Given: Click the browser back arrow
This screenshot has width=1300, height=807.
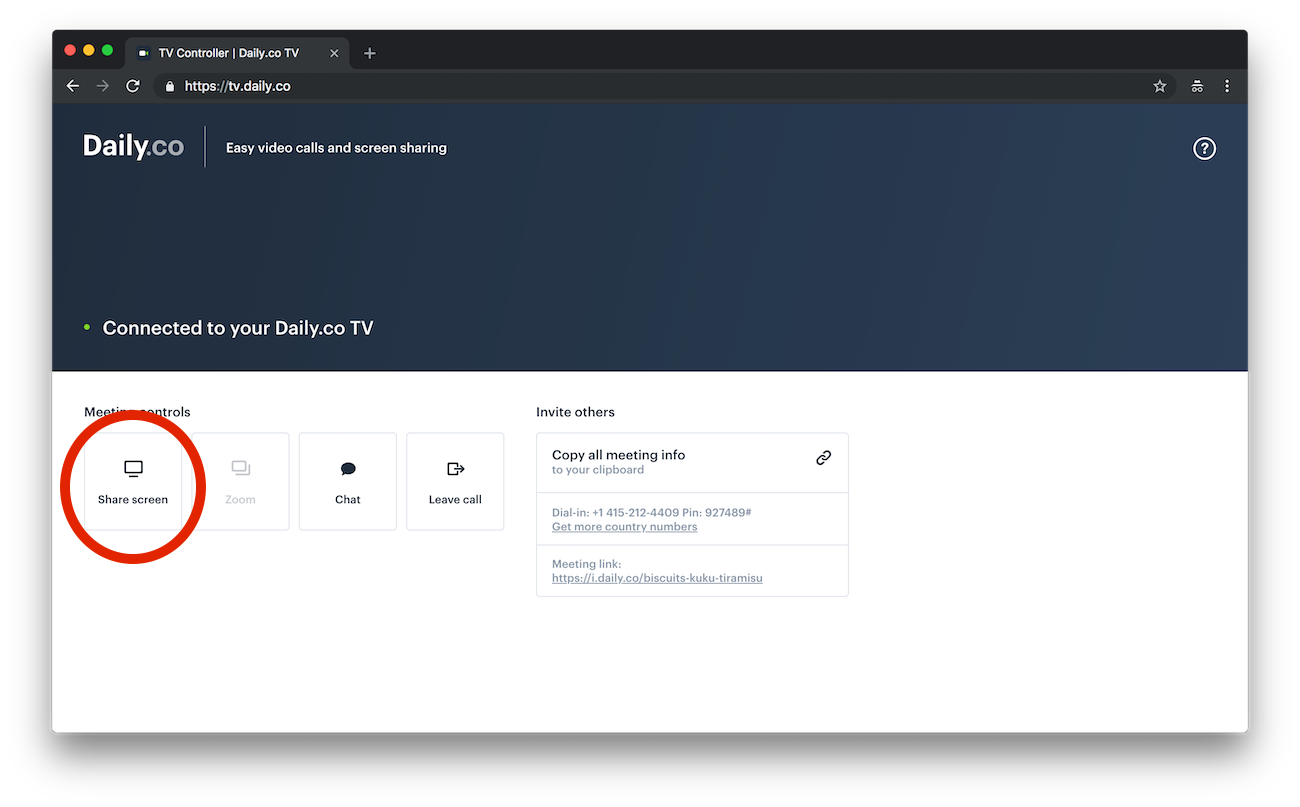Looking at the screenshot, I should pyautogui.click(x=73, y=86).
